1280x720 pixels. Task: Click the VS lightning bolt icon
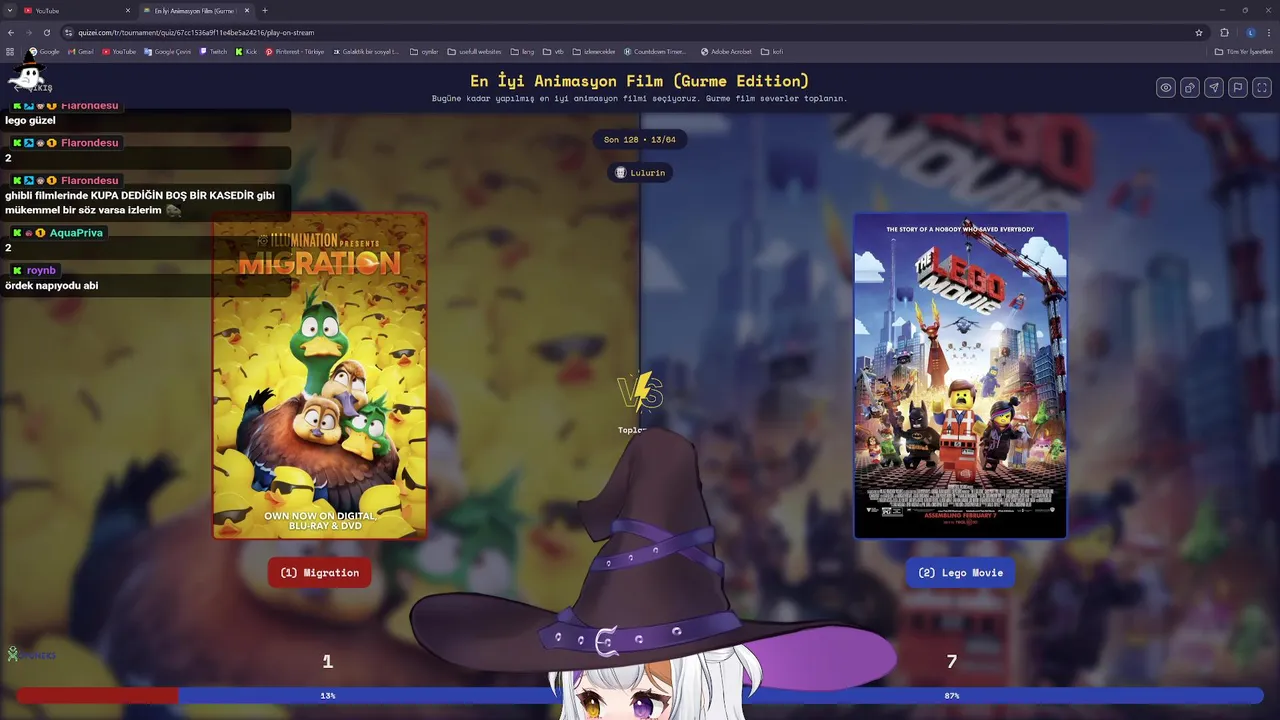(x=640, y=393)
